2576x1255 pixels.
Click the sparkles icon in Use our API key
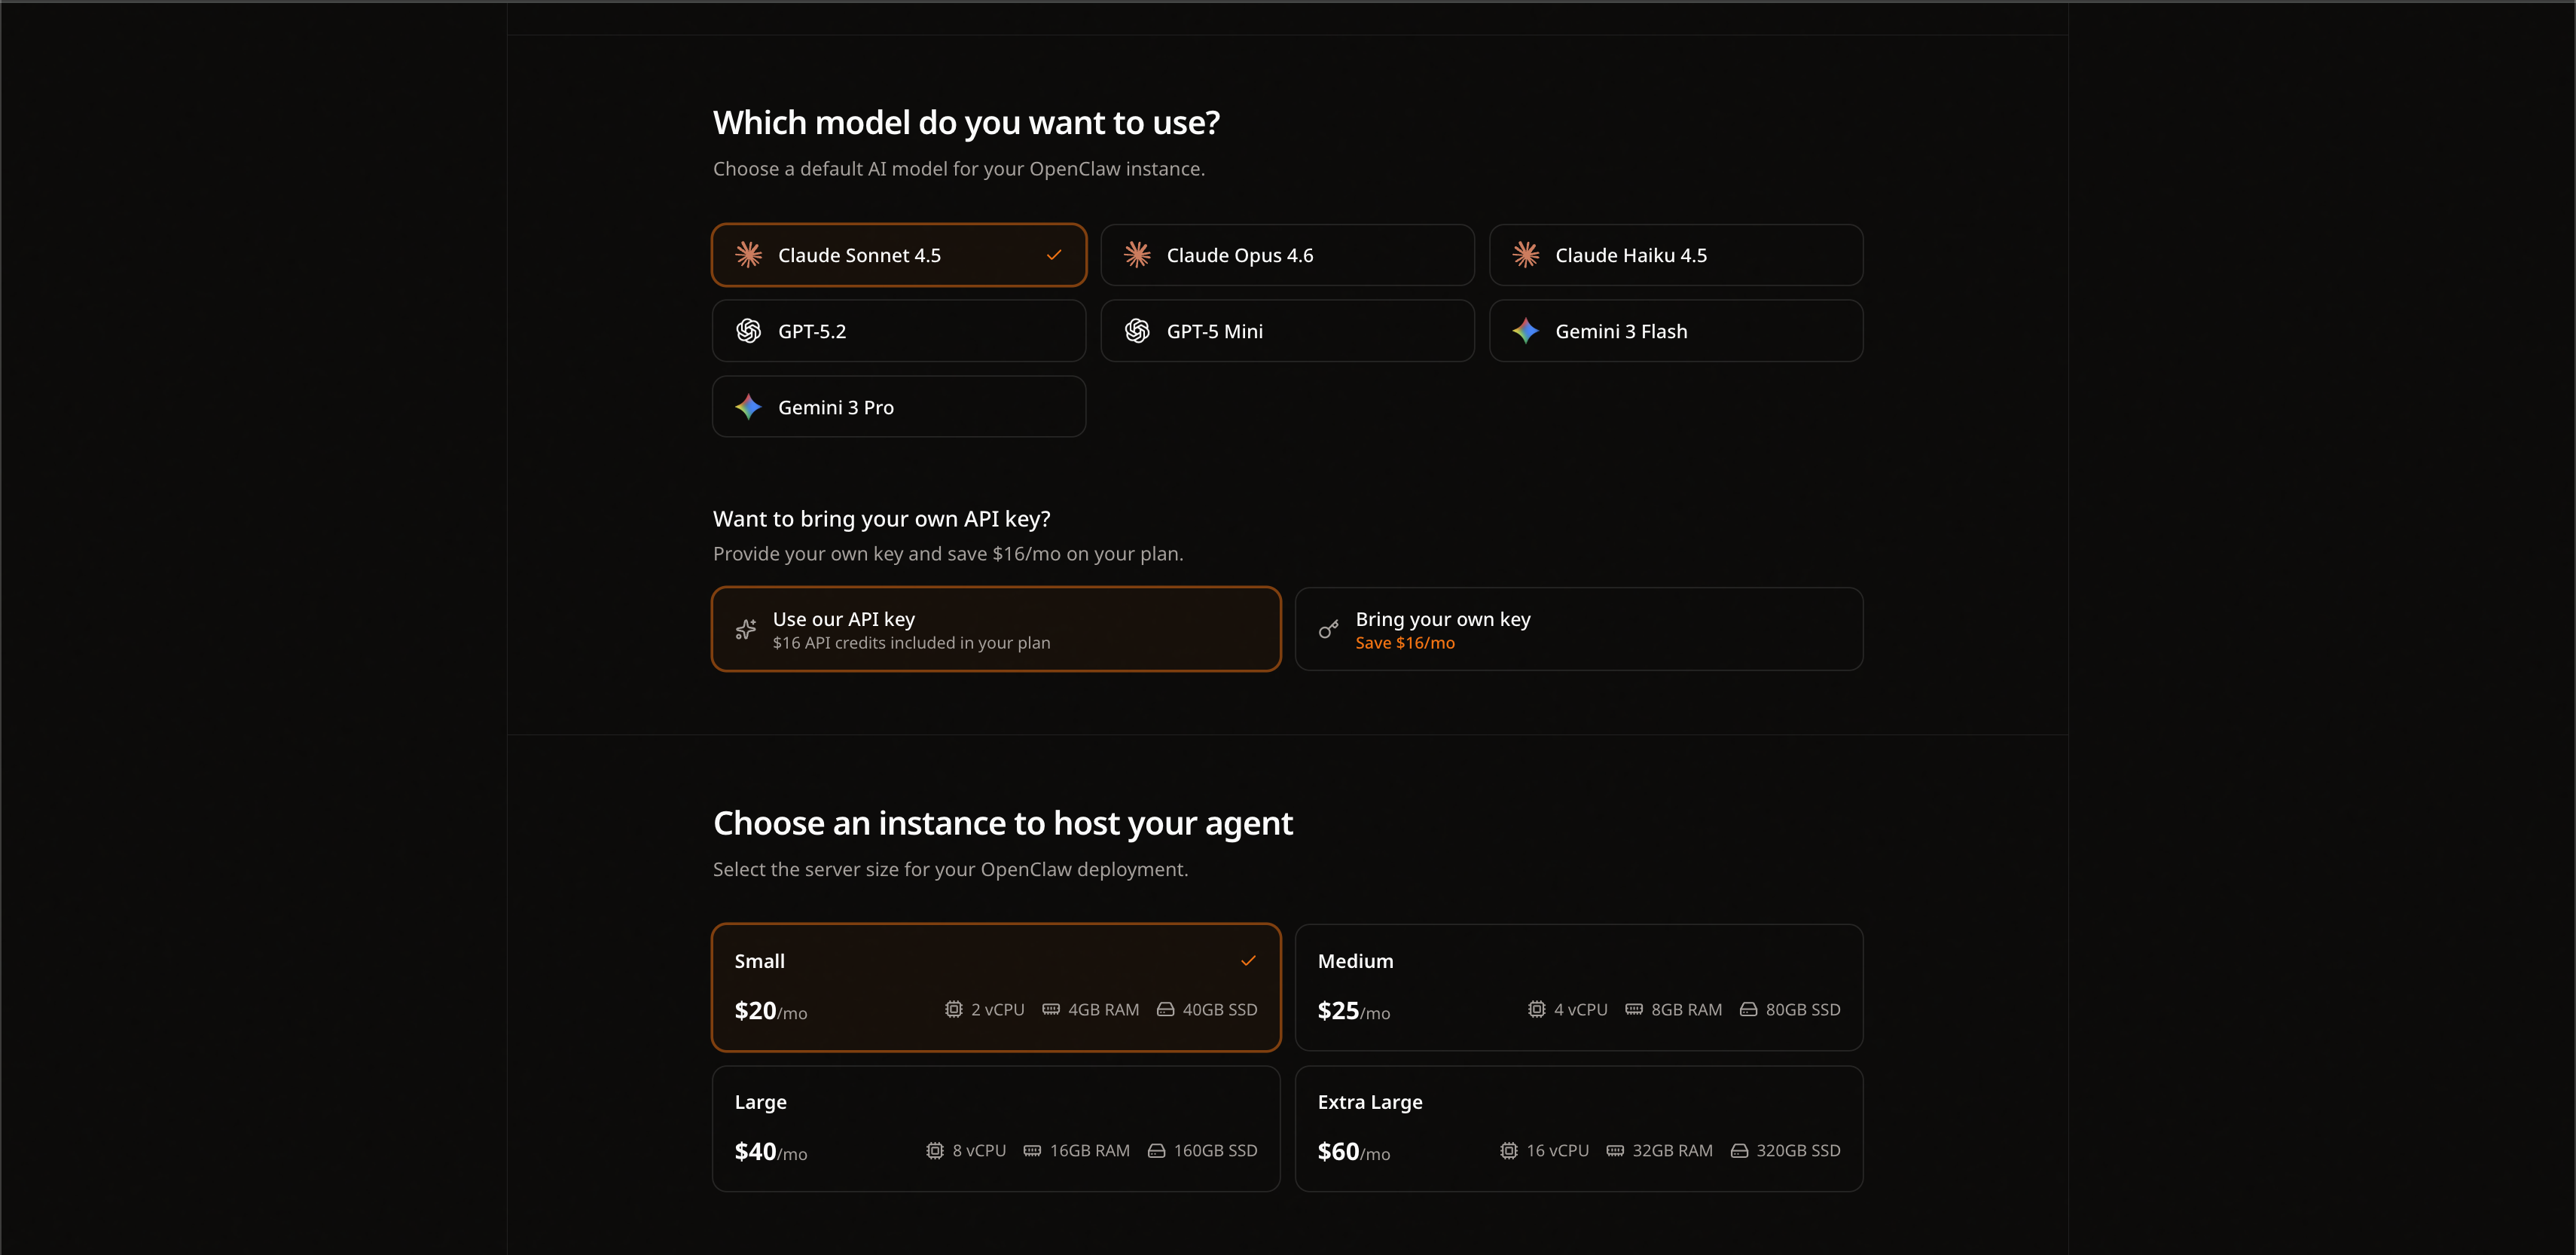744,630
